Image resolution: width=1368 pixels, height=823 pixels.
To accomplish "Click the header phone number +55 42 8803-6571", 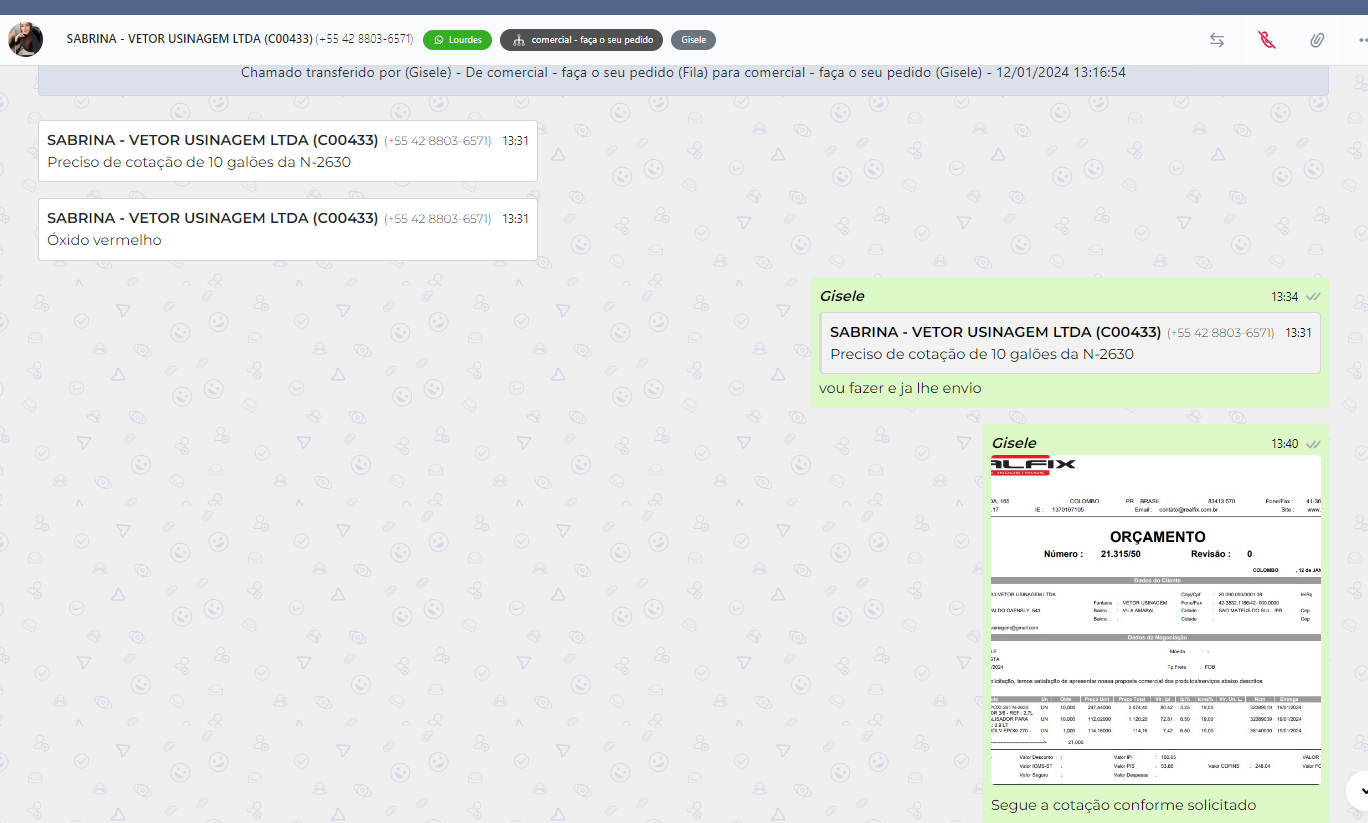I will click(364, 39).
